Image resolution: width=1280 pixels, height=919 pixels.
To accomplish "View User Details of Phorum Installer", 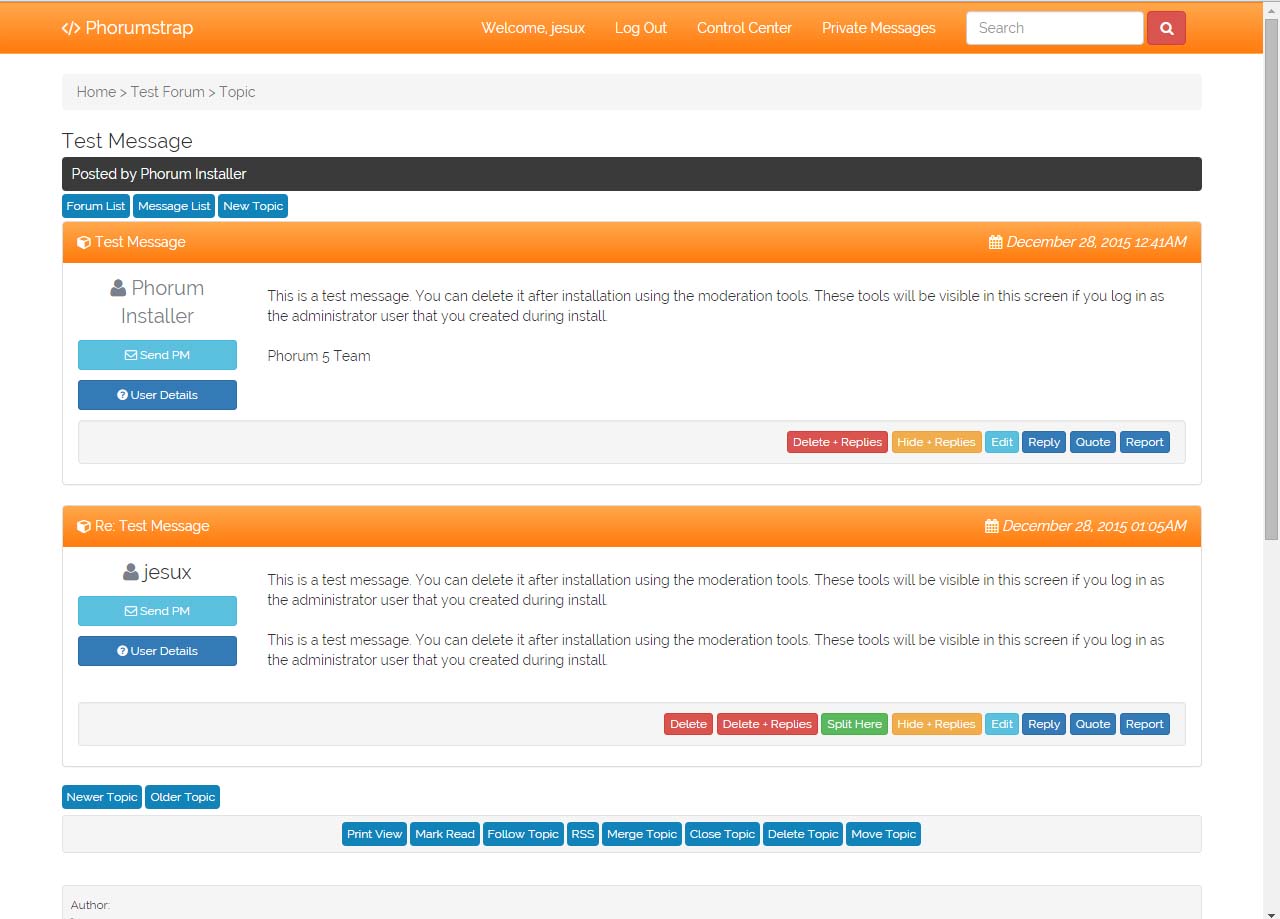I will point(157,395).
